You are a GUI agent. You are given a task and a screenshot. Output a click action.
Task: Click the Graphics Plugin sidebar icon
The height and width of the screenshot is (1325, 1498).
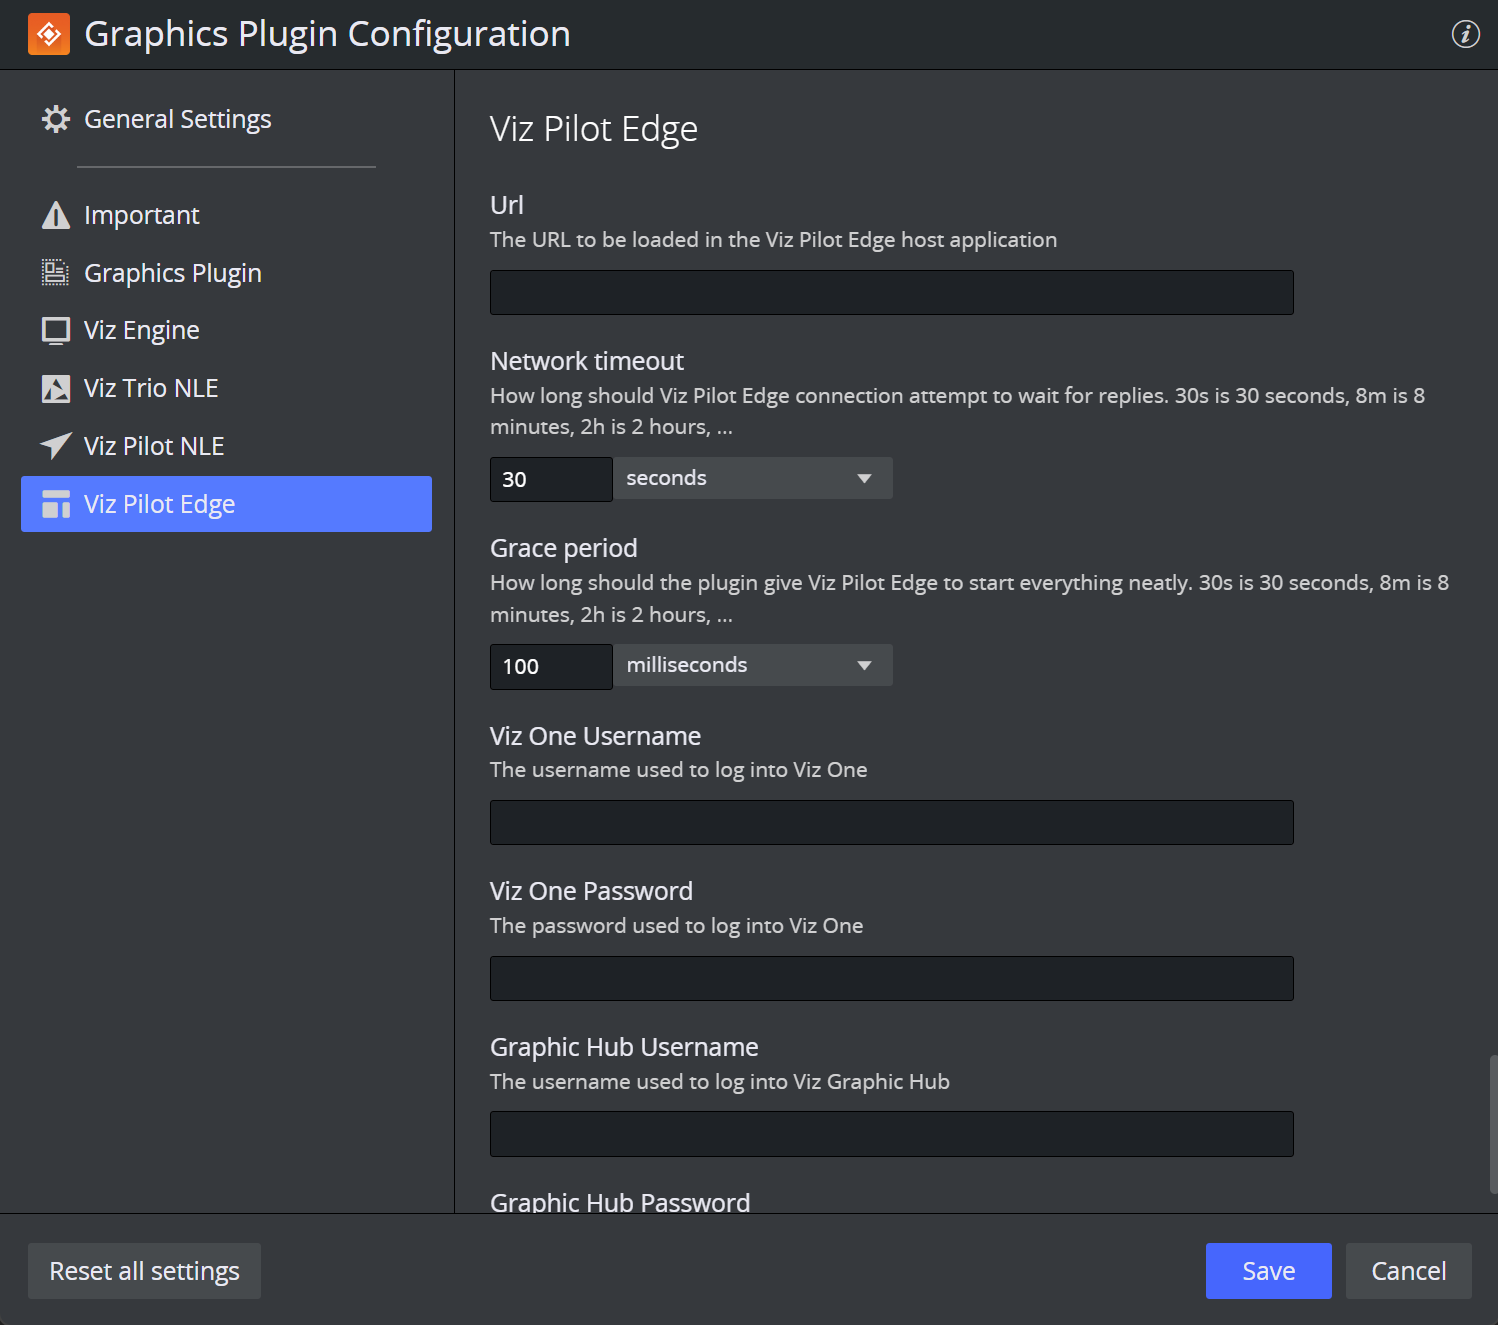pos(56,273)
